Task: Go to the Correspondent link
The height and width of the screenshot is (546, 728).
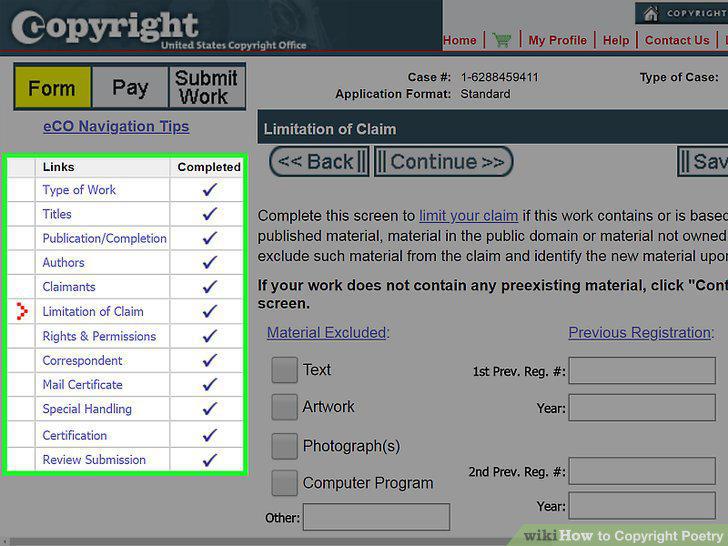Action: (x=82, y=361)
